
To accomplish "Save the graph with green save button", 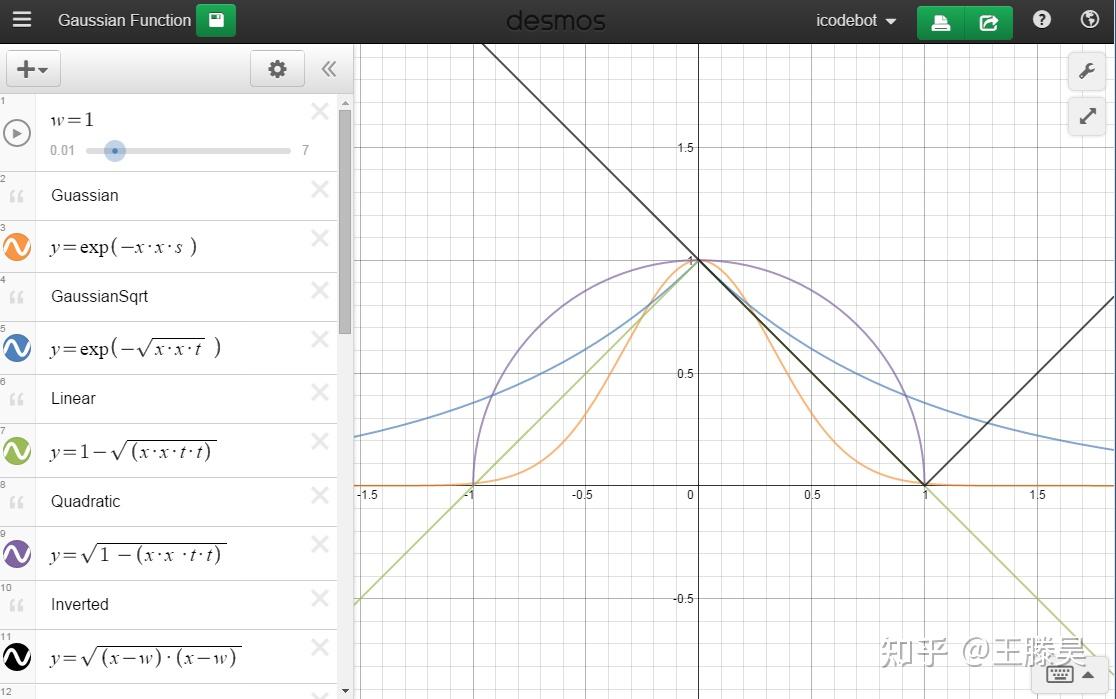I will 216,20.
